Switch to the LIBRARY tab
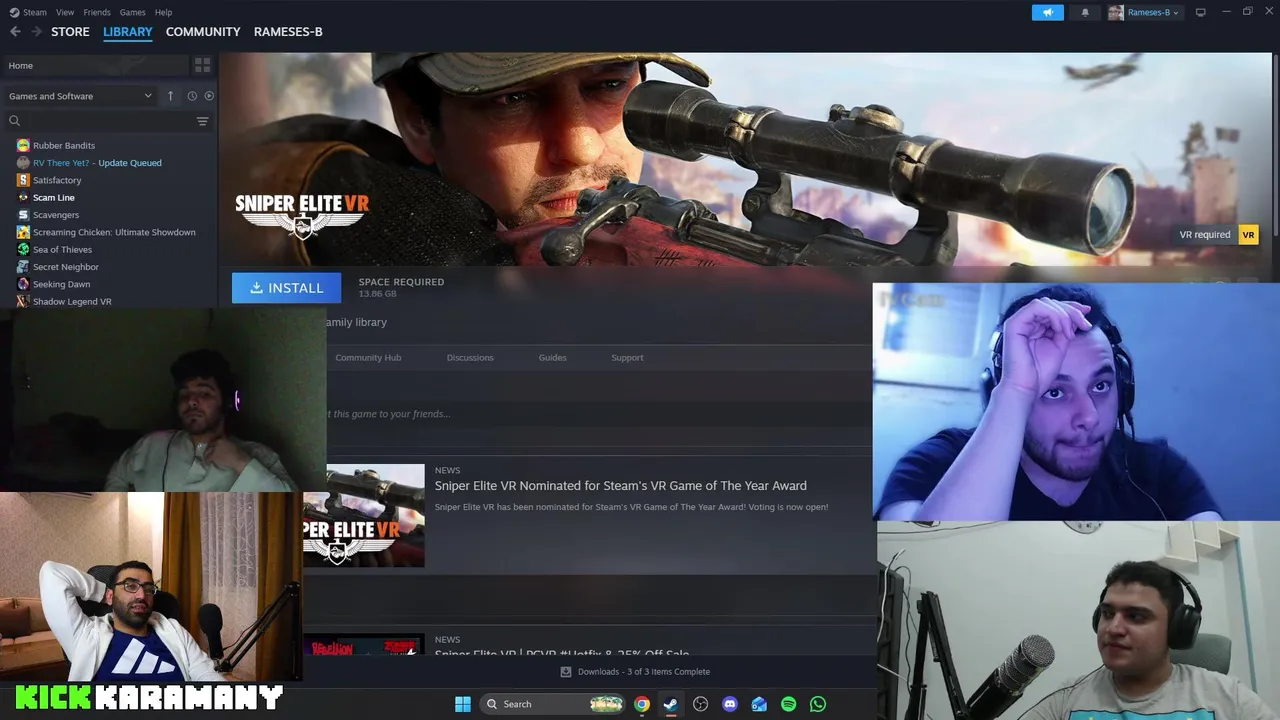Image resolution: width=1280 pixels, height=720 pixels. [128, 32]
